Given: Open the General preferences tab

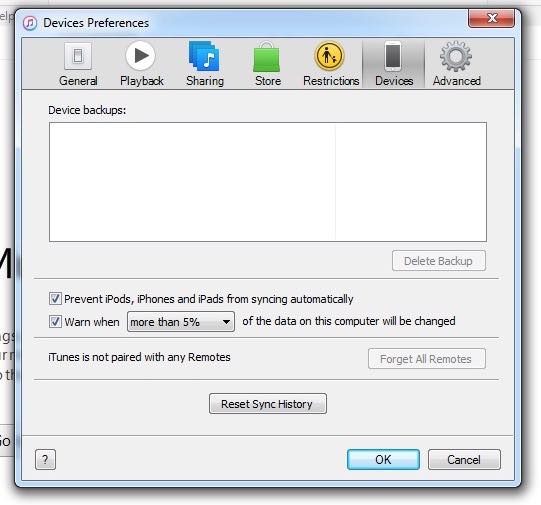Looking at the screenshot, I should point(78,64).
